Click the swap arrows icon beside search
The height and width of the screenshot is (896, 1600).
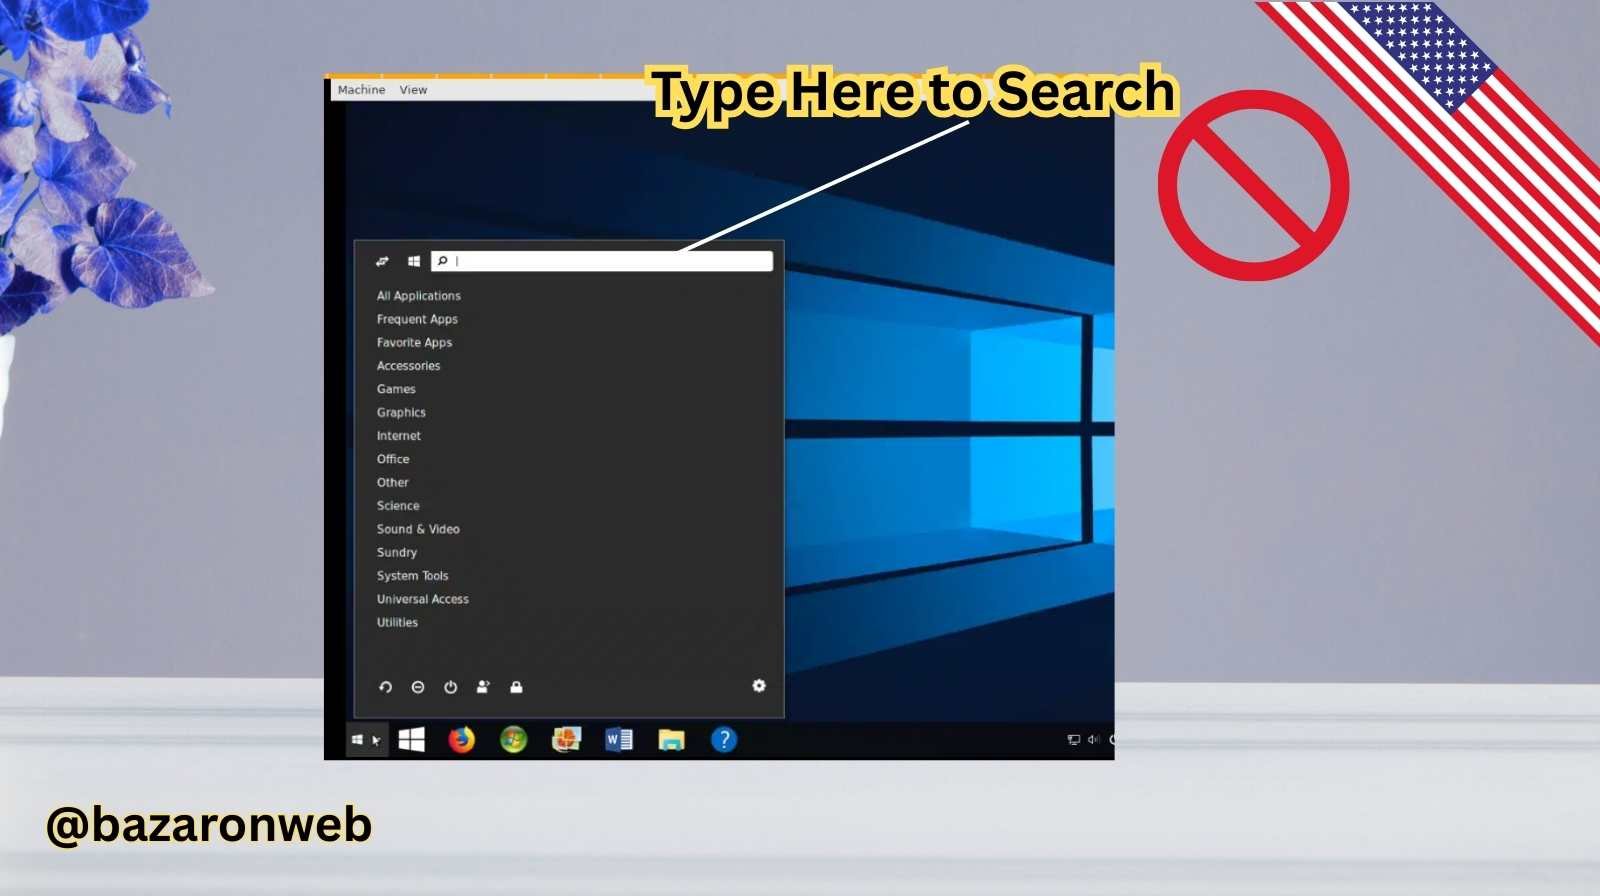pyautogui.click(x=382, y=261)
